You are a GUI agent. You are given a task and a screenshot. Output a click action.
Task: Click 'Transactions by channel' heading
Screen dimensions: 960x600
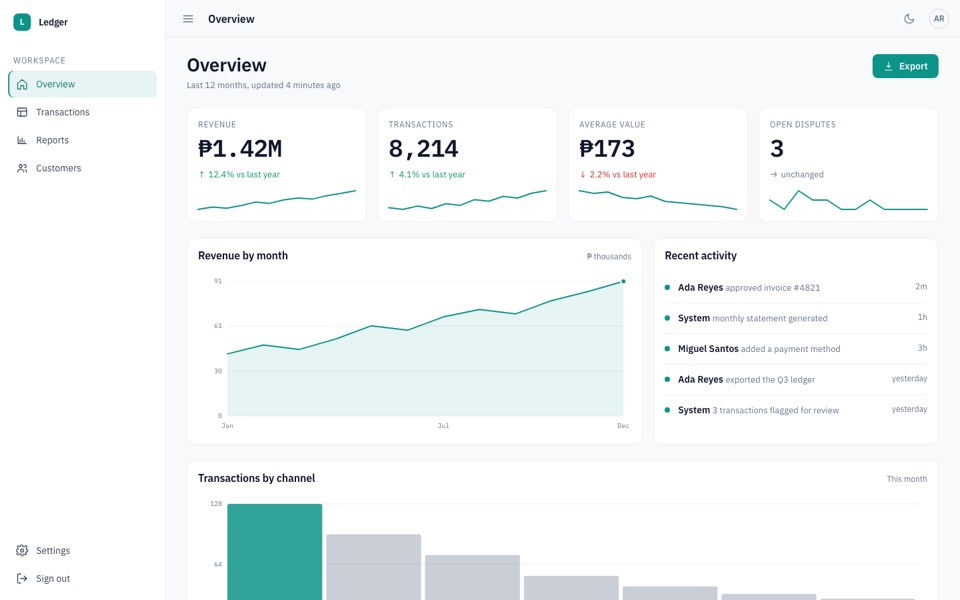tap(257, 478)
